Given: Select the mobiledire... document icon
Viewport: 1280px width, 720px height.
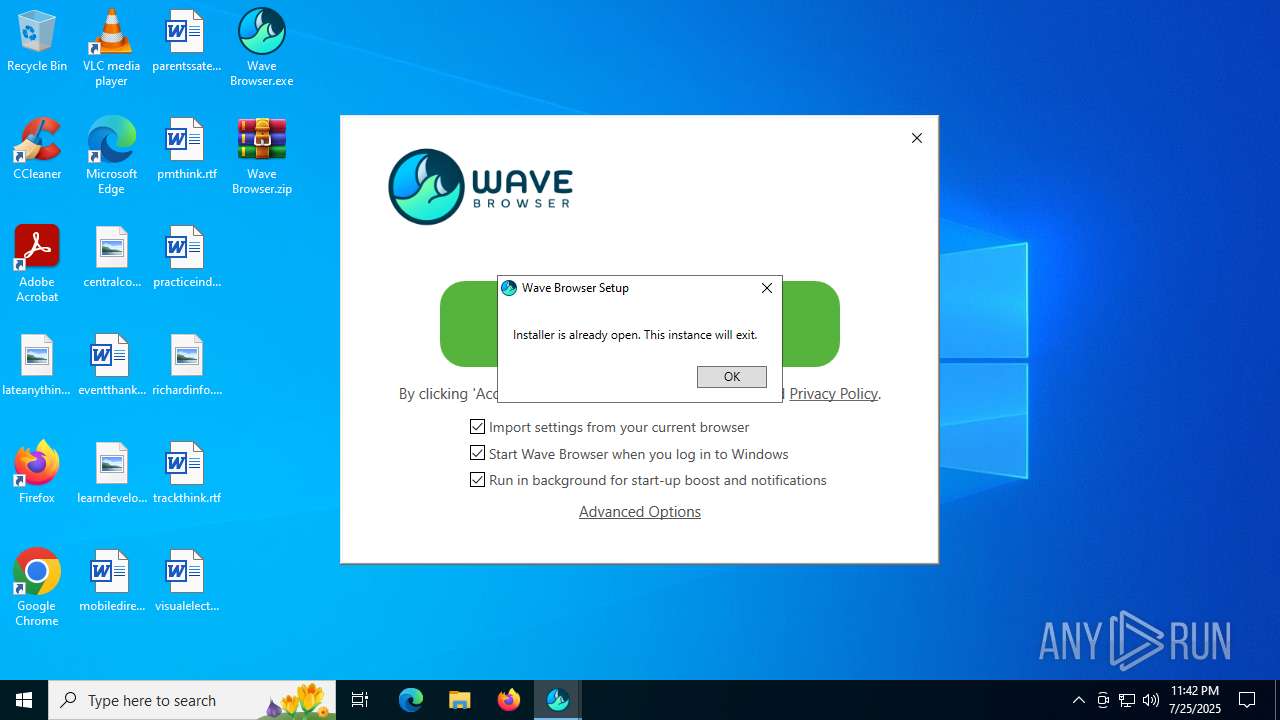Looking at the screenshot, I should 111,582.
